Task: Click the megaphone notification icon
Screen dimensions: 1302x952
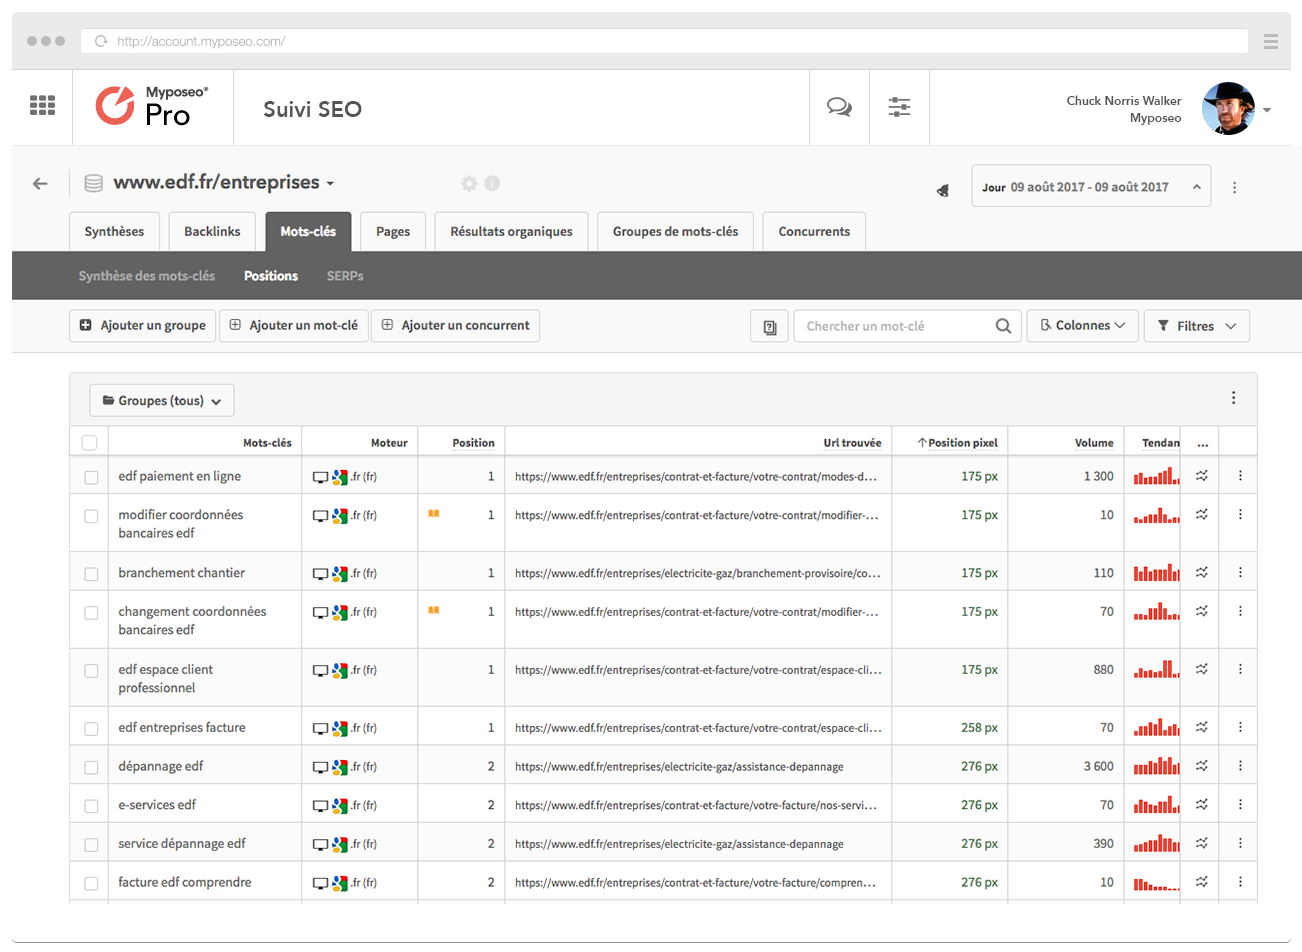Action: [x=942, y=190]
